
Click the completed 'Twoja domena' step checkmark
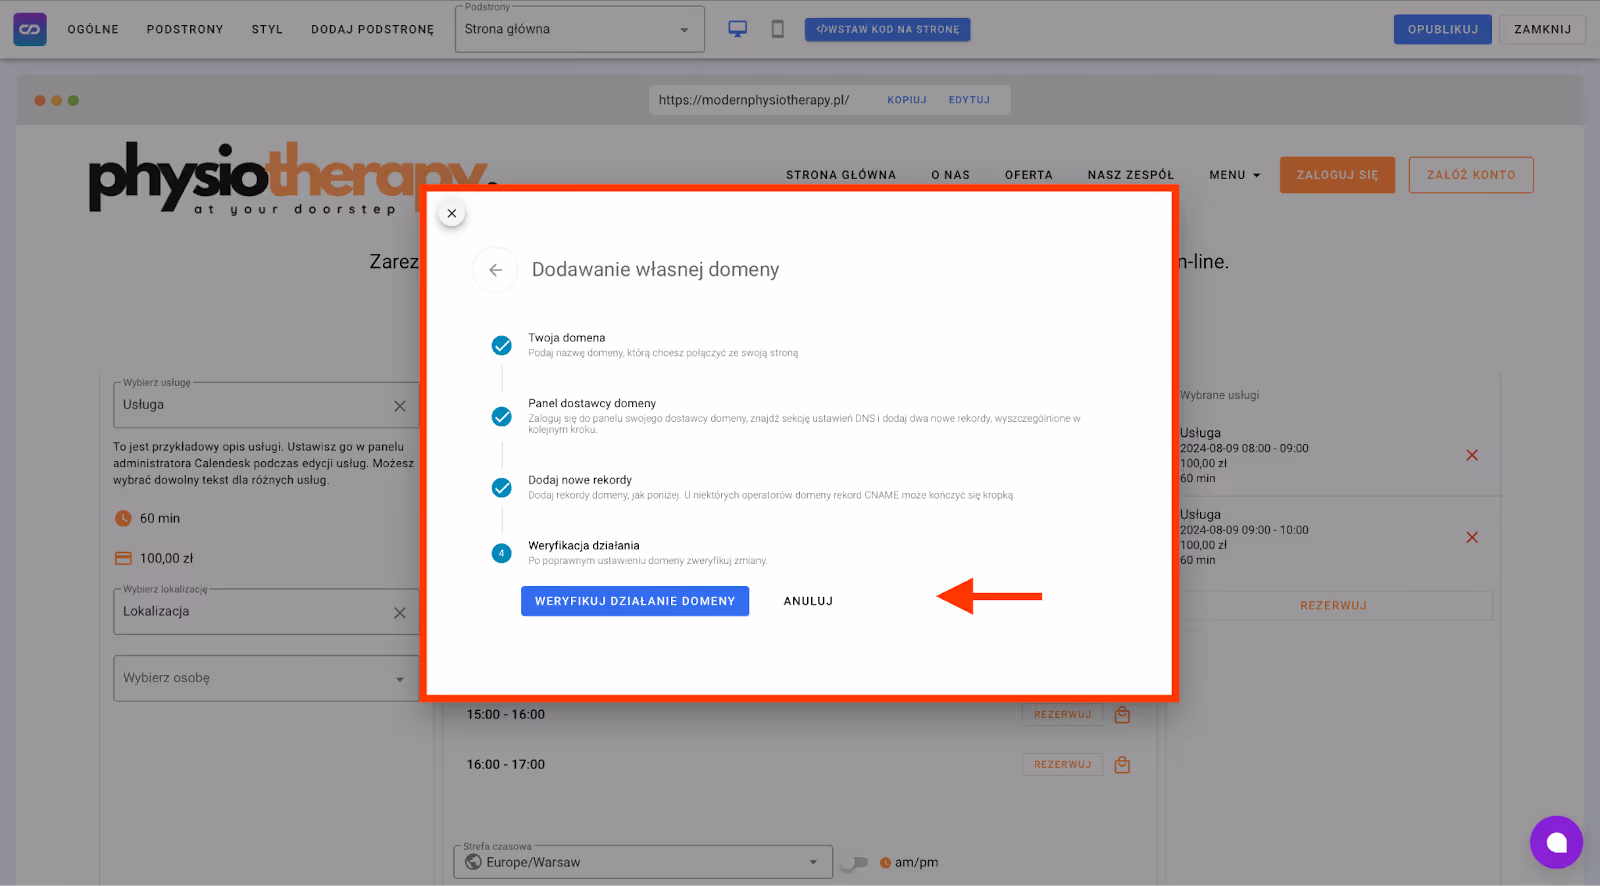(502, 346)
